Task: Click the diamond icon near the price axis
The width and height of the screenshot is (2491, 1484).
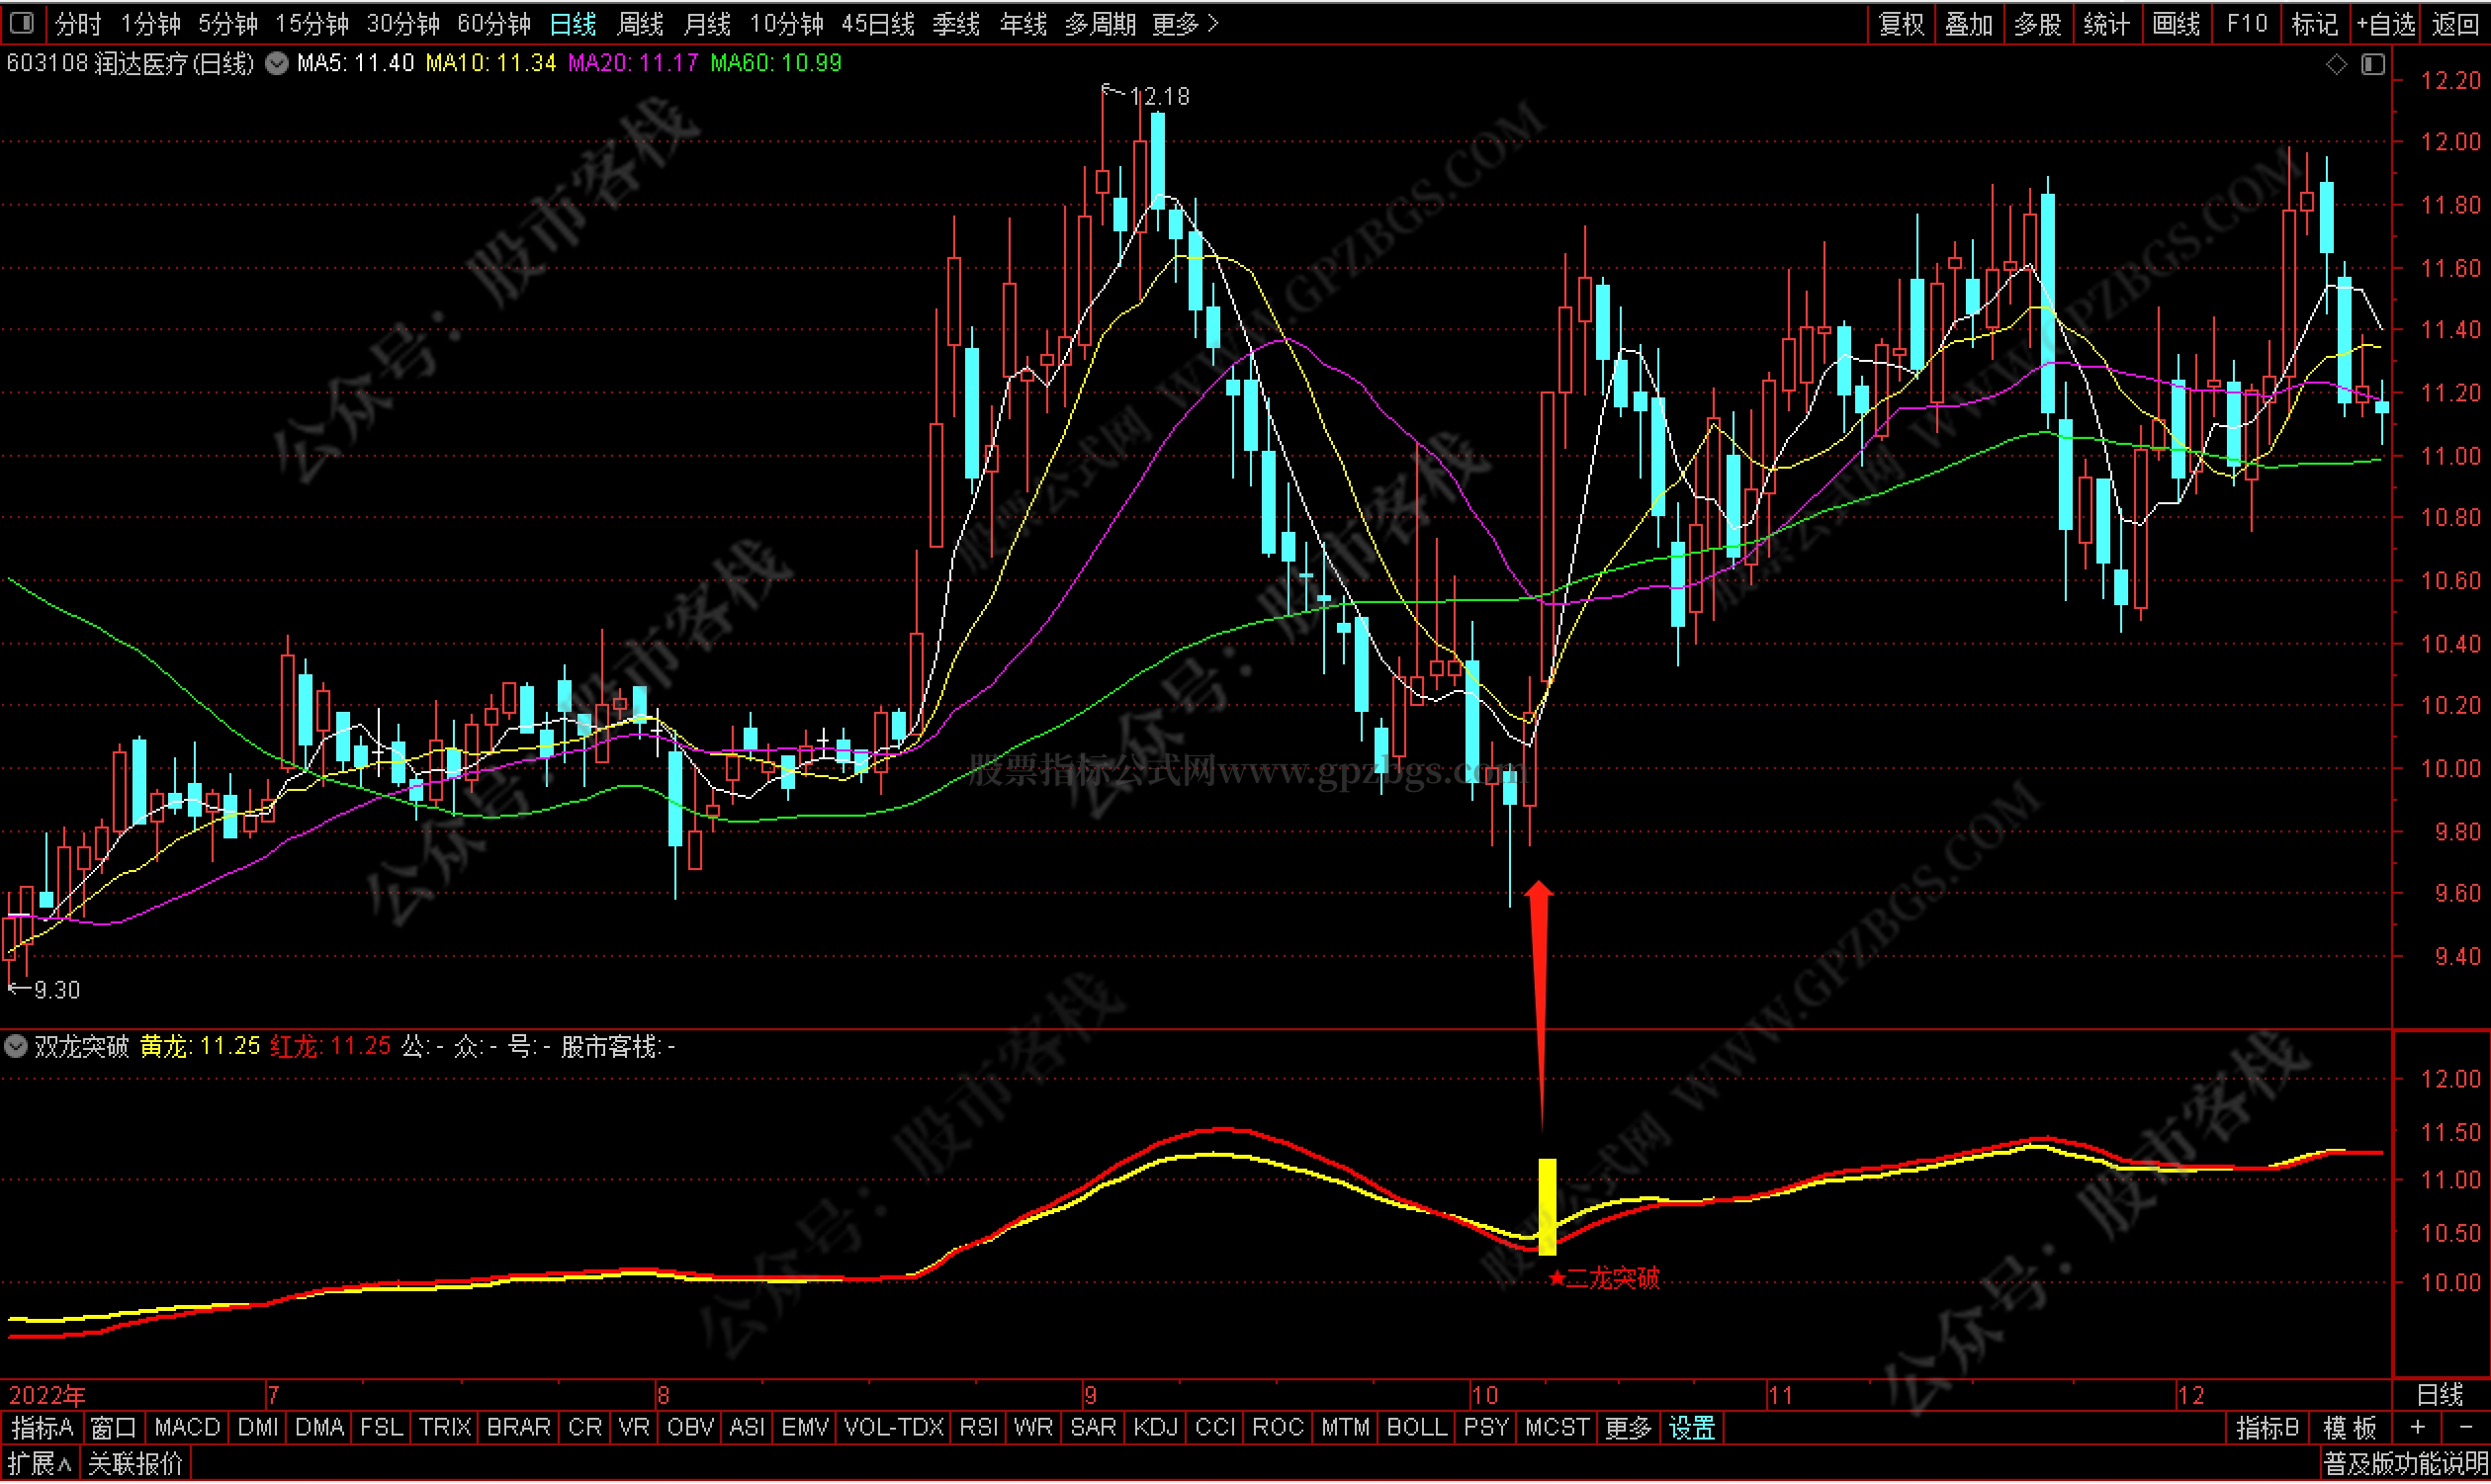Action: (x=2336, y=65)
